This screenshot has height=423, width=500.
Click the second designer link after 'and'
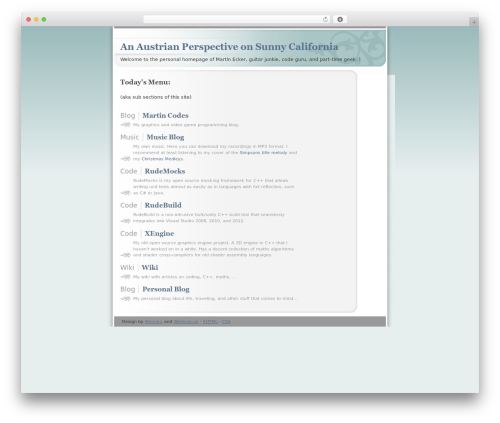(x=186, y=322)
